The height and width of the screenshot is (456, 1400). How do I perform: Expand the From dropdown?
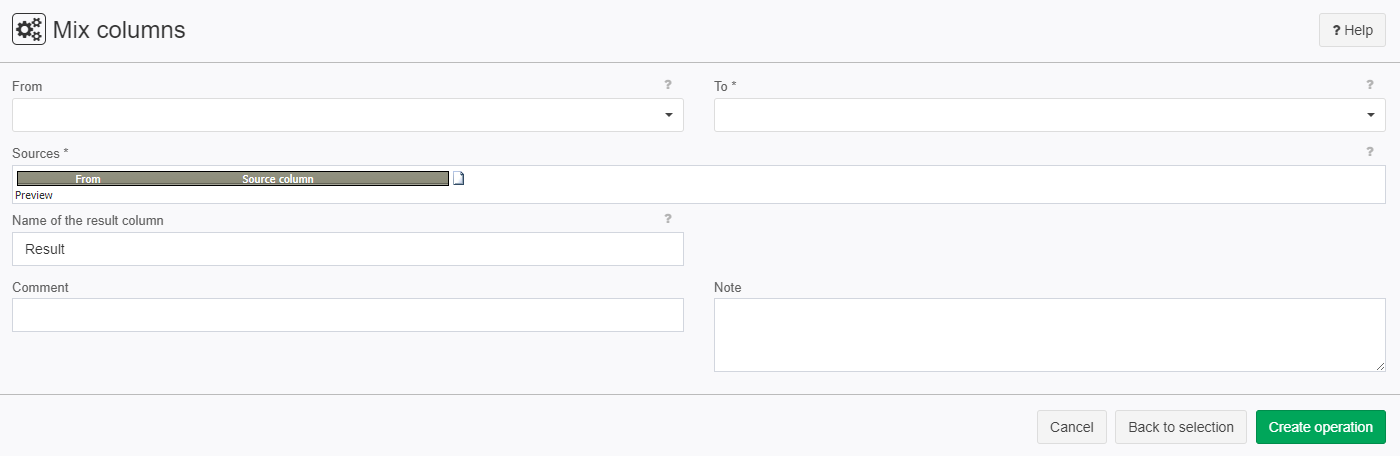(x=348, y=115)
